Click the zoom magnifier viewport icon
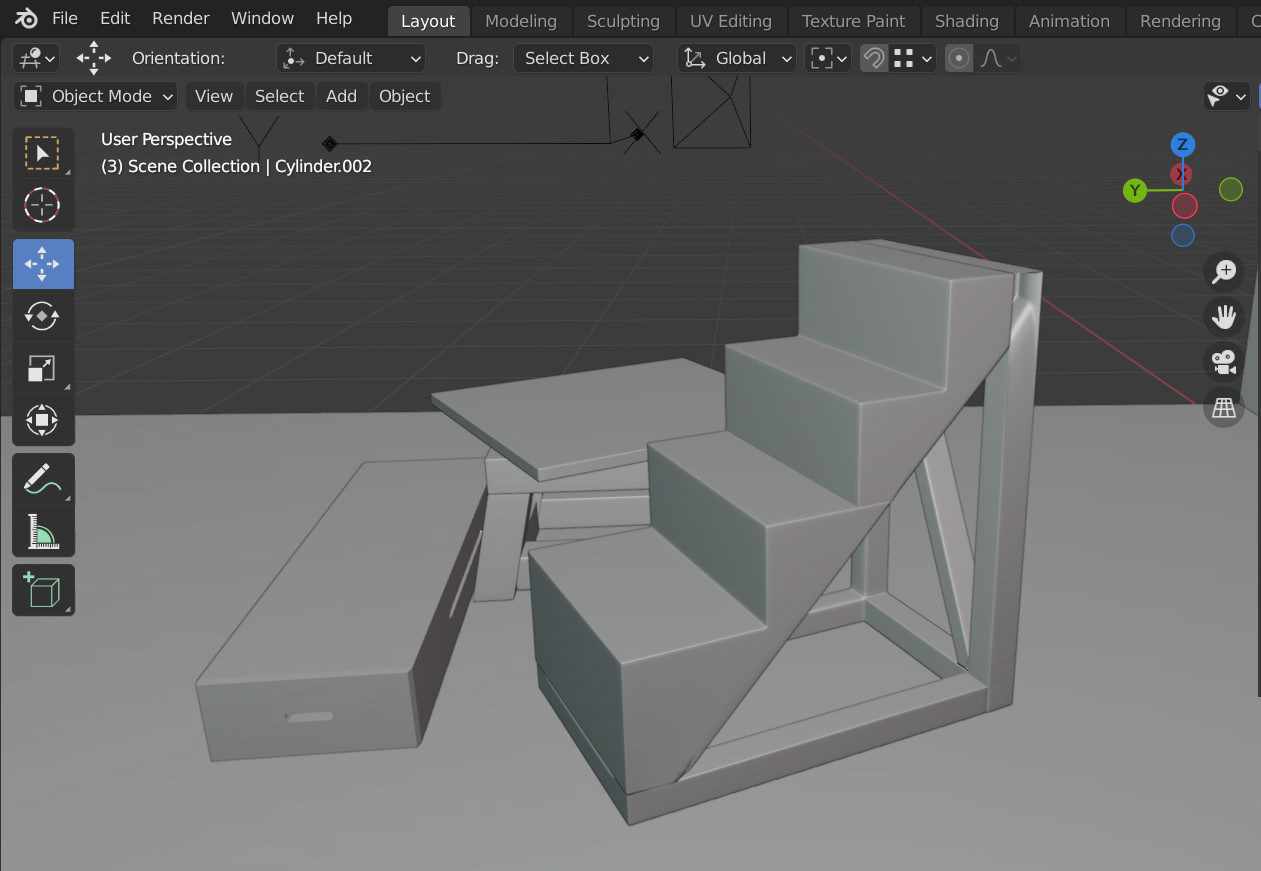Viewport: 1261px width, 871px height. [1224, 271]
